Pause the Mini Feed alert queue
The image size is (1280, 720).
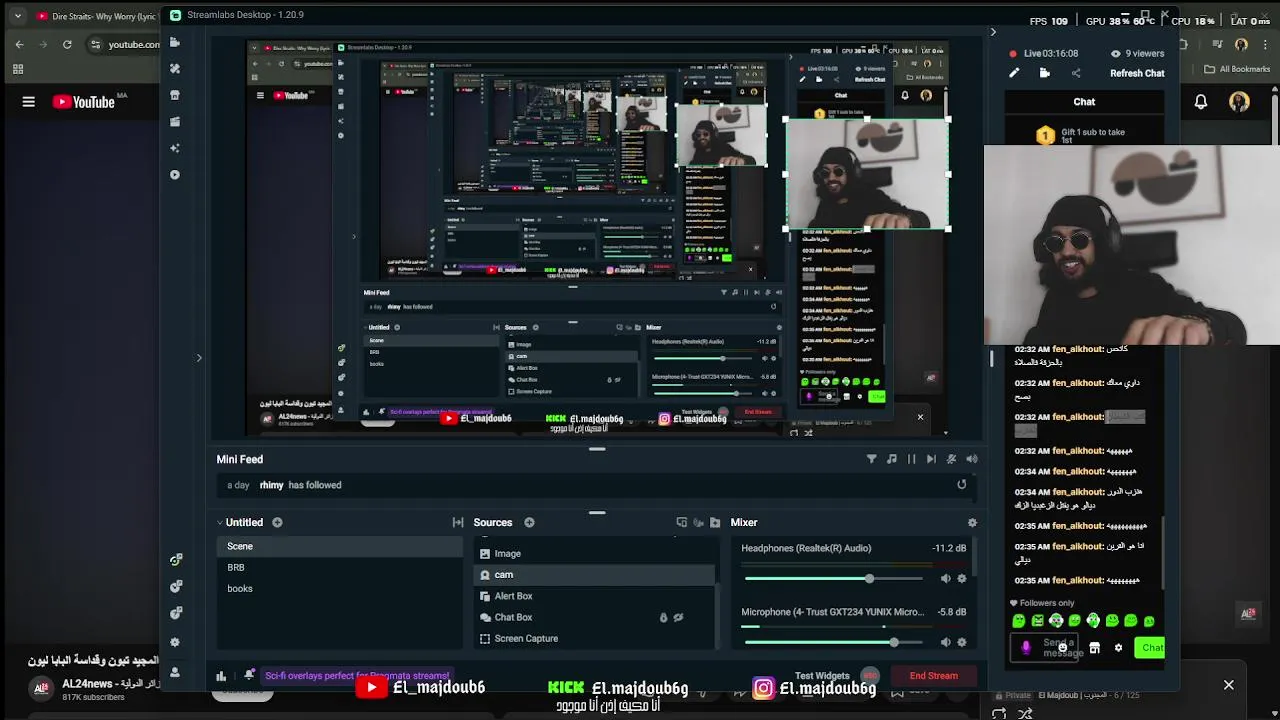[911, 459]
